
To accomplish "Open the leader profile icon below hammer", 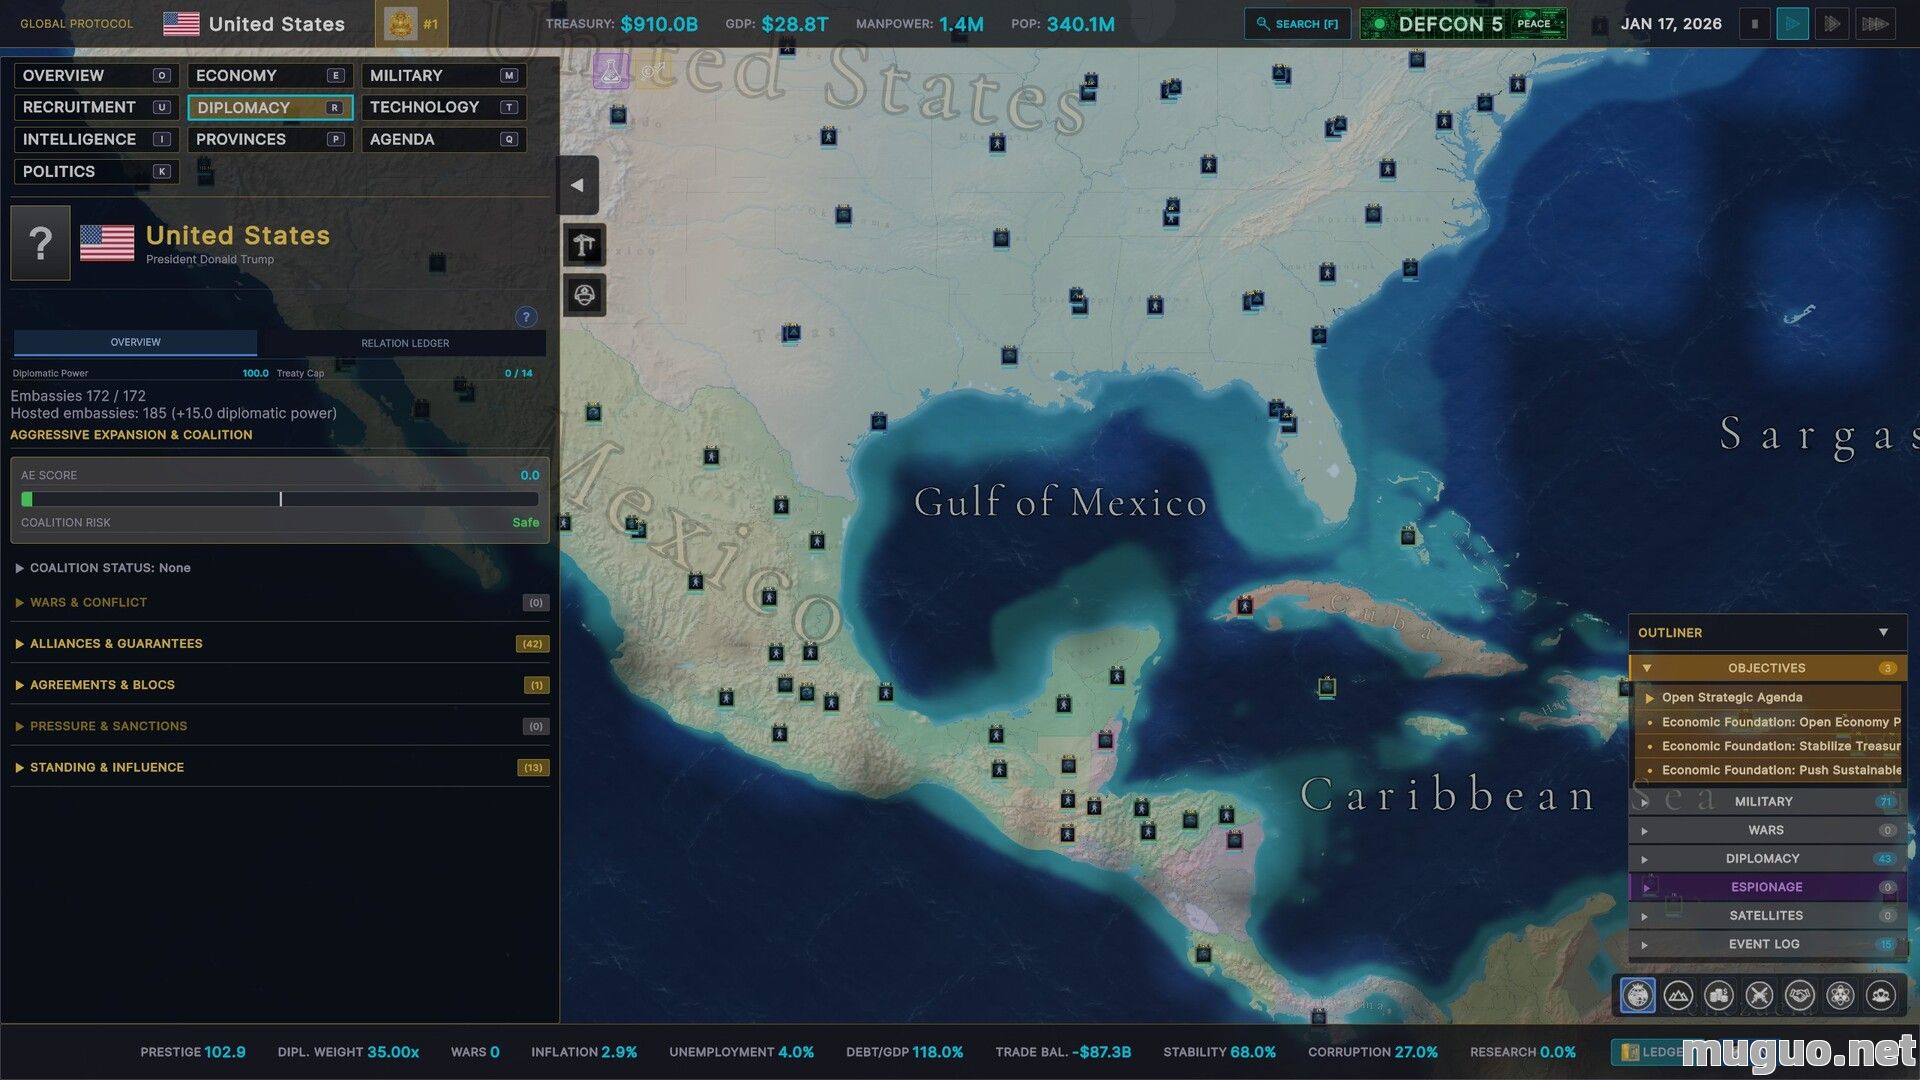I will coord(585,296).
